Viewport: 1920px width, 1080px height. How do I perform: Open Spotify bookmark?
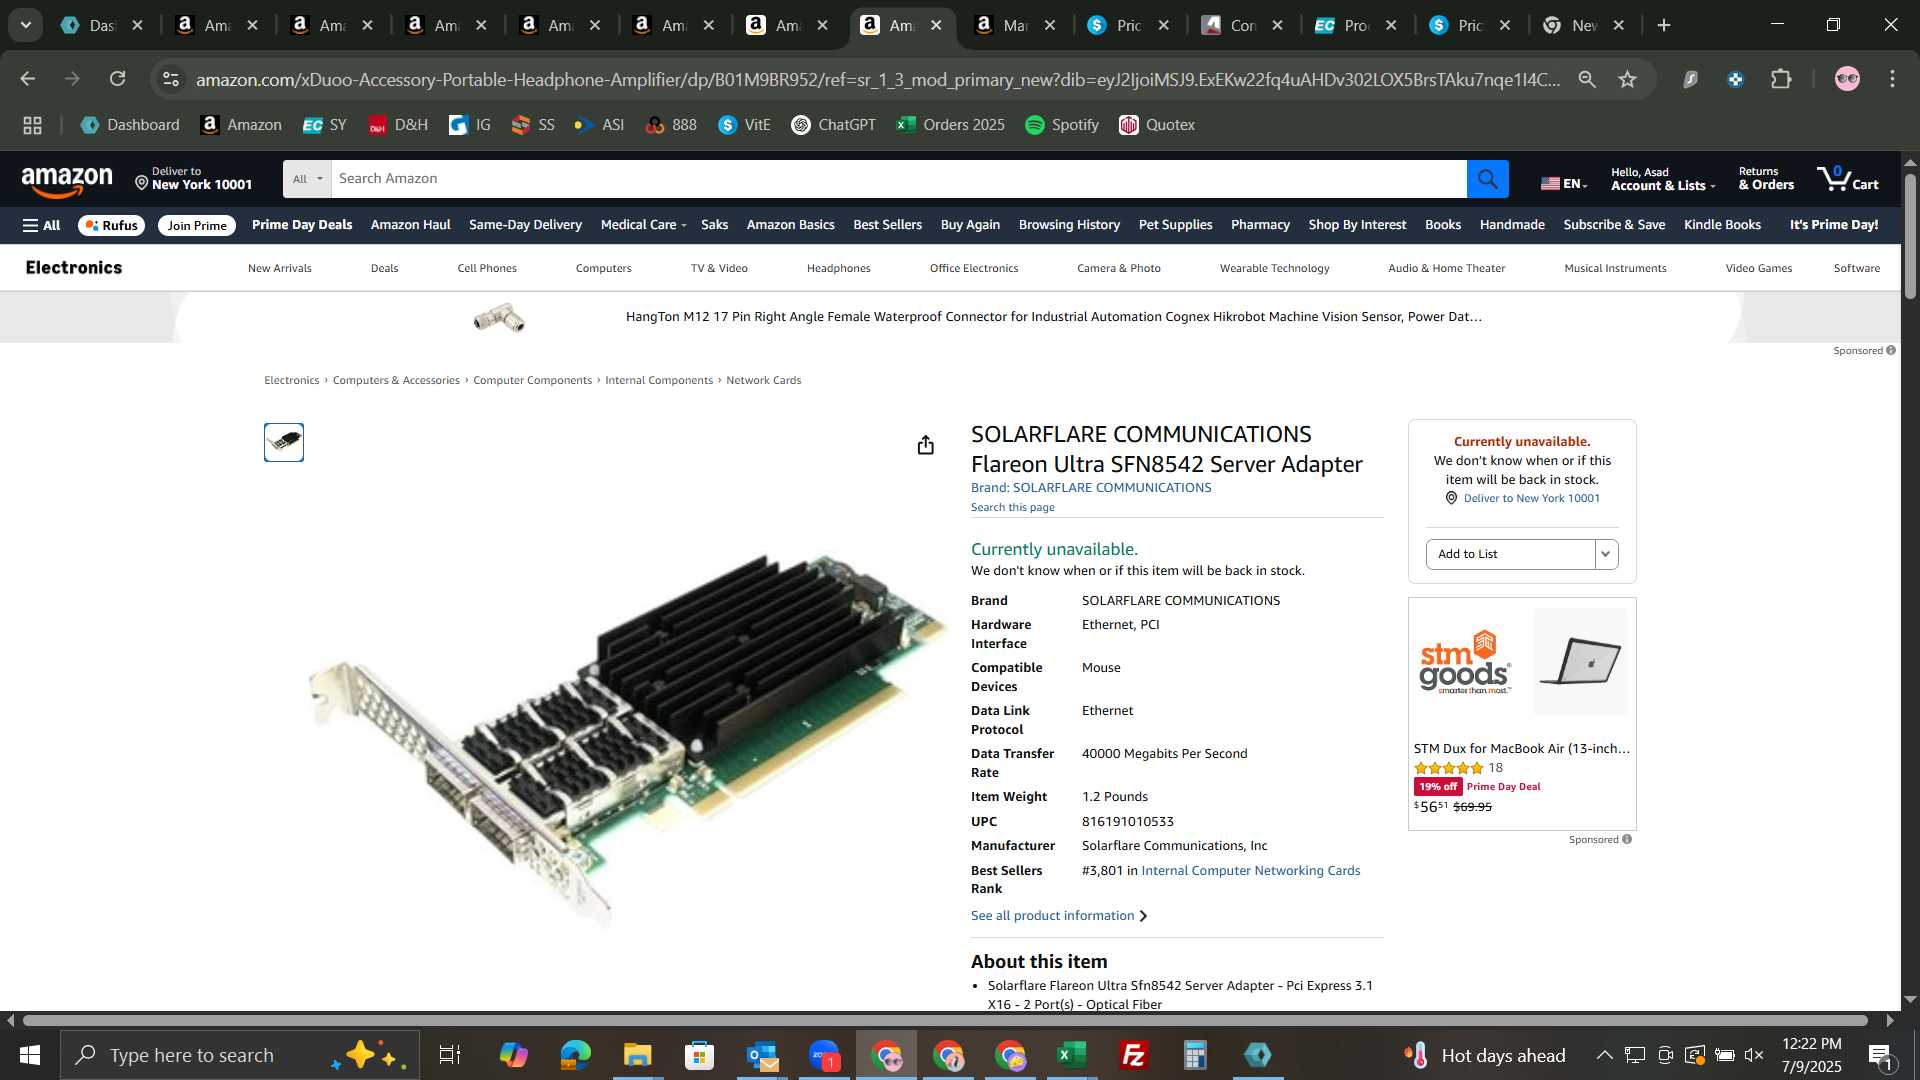click(x=1062, y=125)
